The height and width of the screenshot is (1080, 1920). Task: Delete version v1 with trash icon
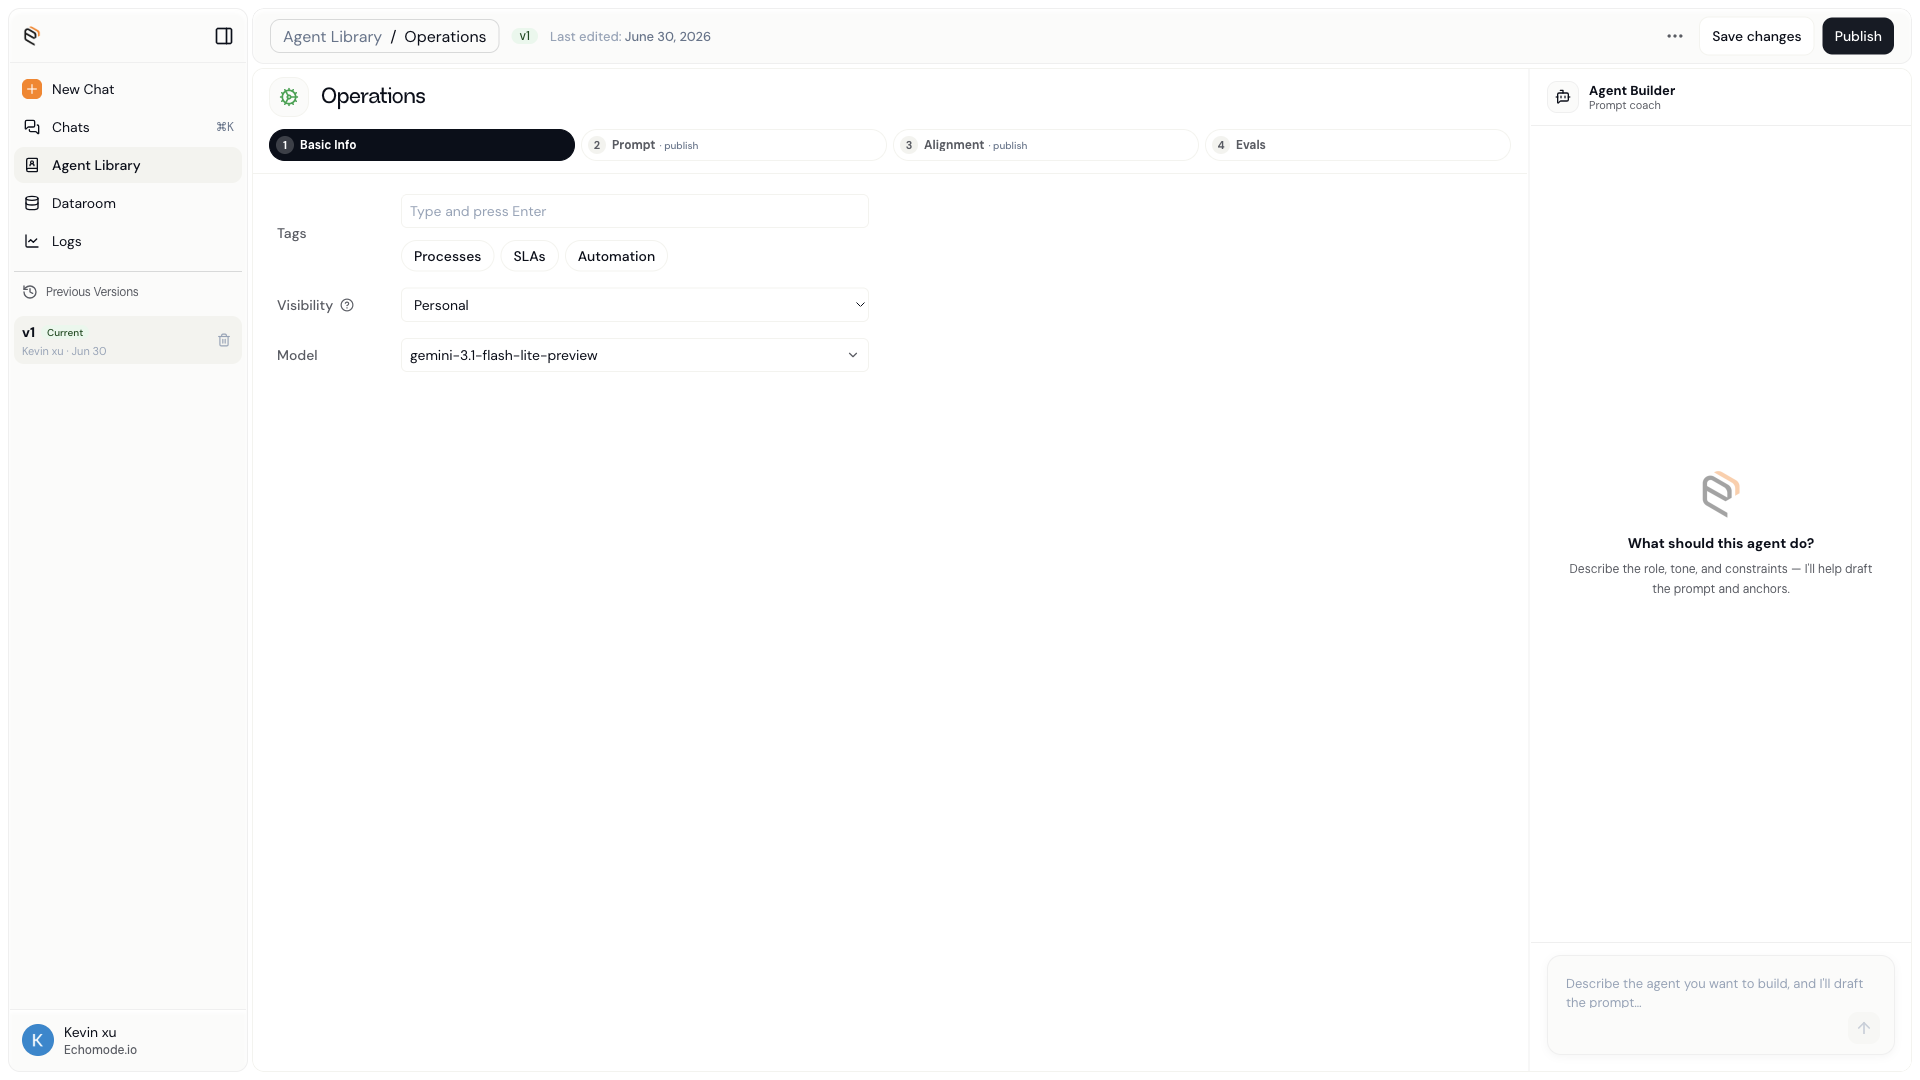pyautogui.click(x=224, y=340)
